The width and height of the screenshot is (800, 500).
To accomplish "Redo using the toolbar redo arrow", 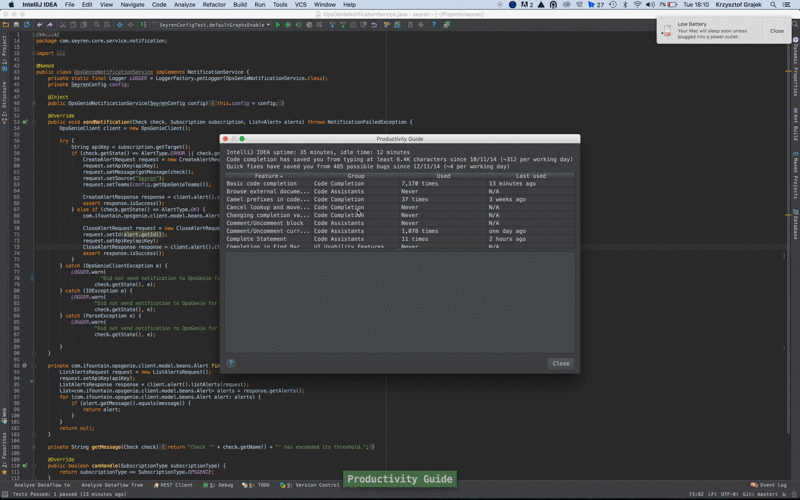I will pyautogui.click(x=50, y=24).
